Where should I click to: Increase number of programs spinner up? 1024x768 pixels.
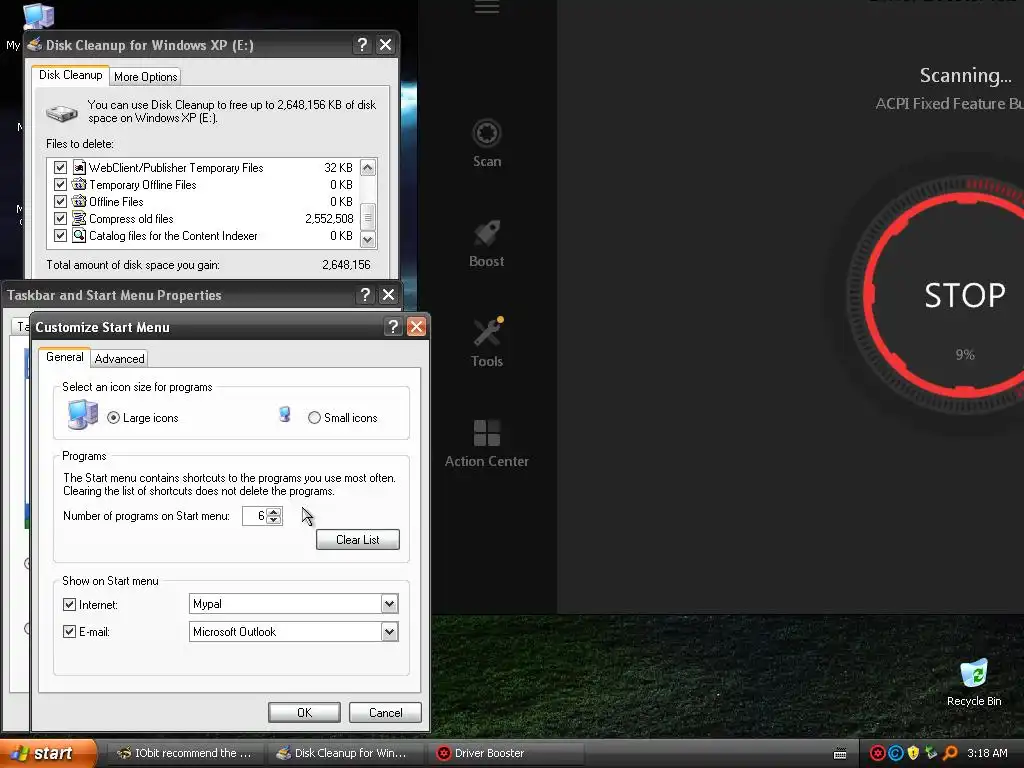pos(274,511)
